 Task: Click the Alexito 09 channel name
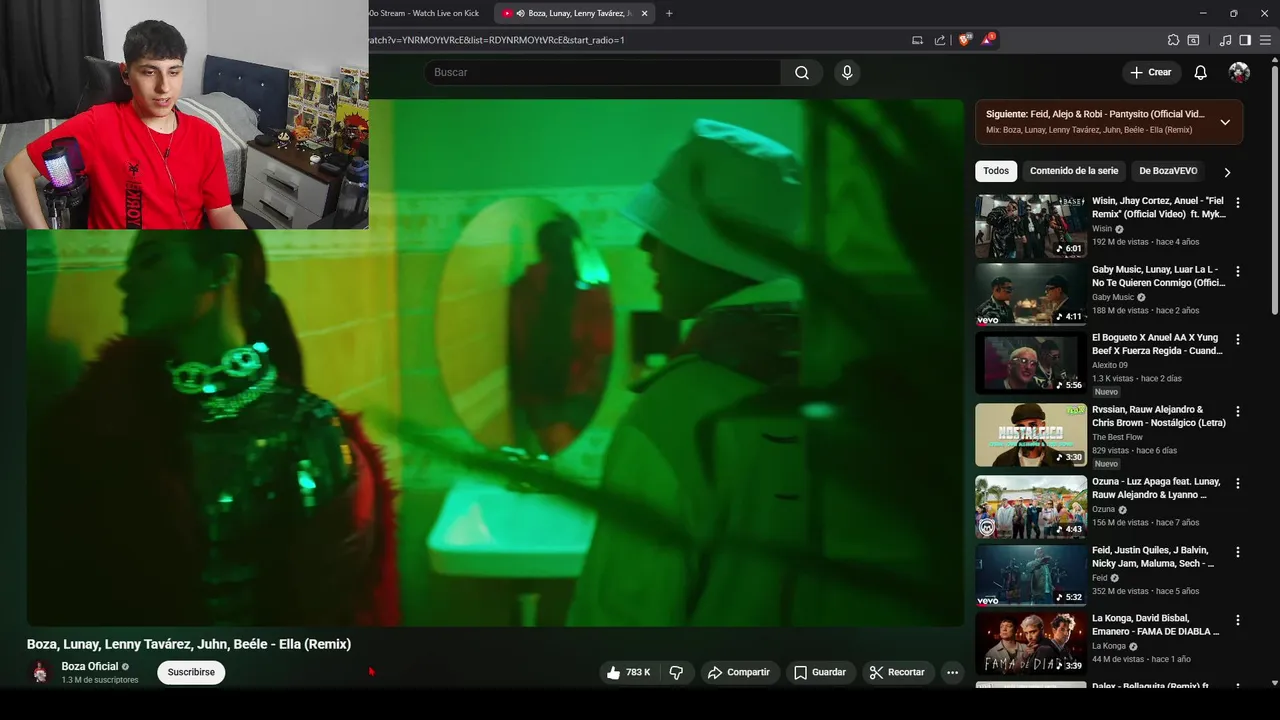click(x=1110, y=365)
